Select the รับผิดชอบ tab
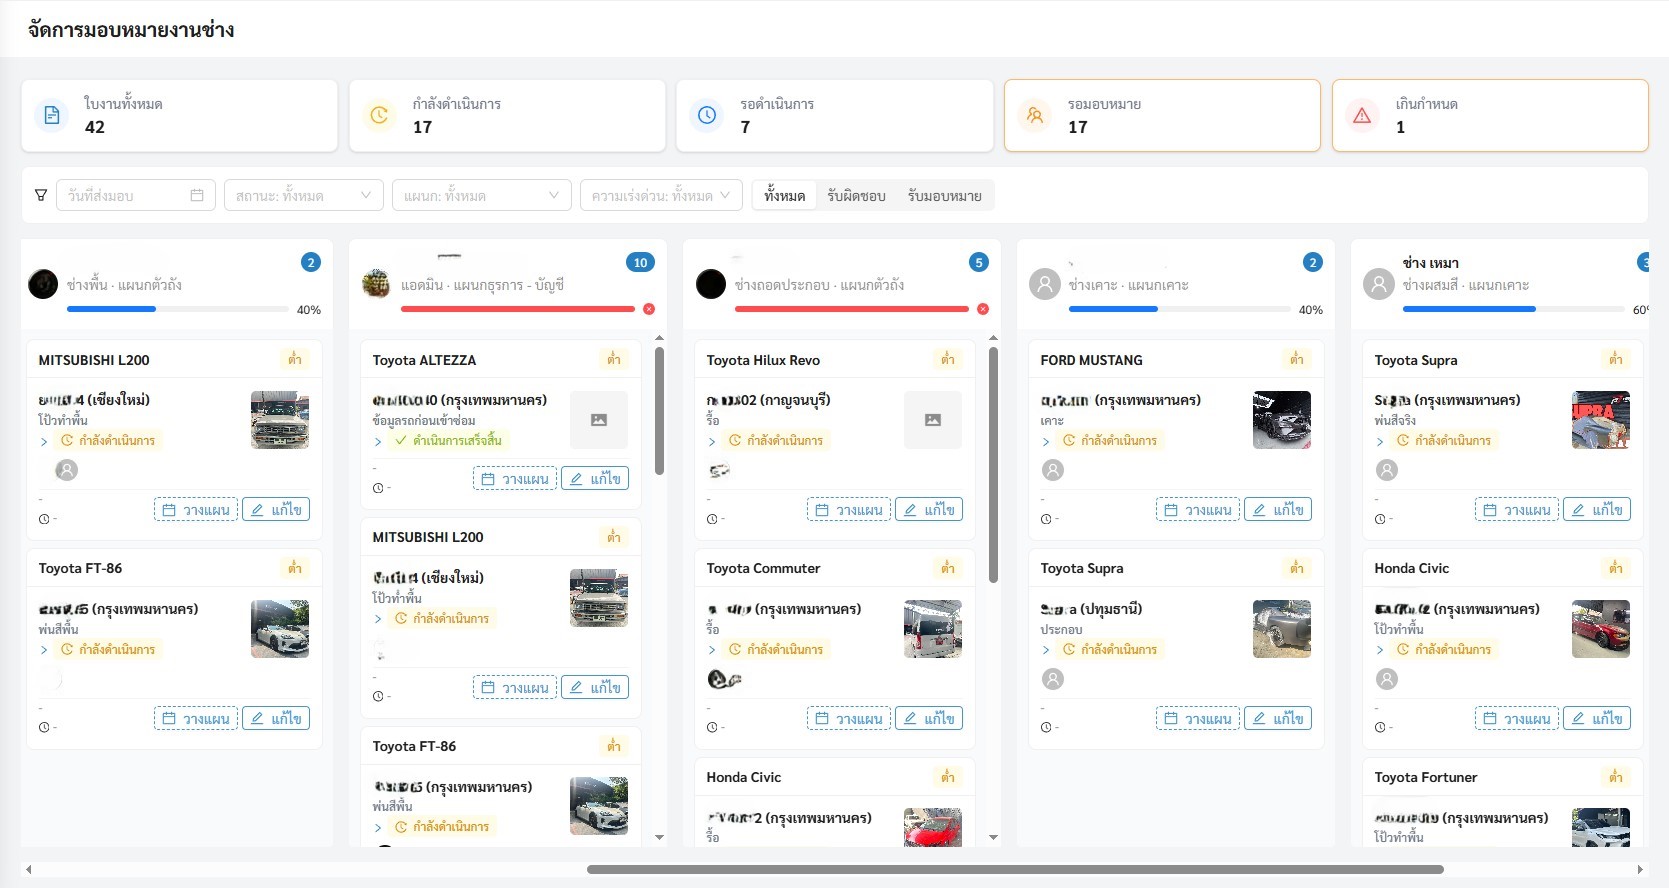The width and height of the screenshot is (1669, 888). click(x=856, y=196)
